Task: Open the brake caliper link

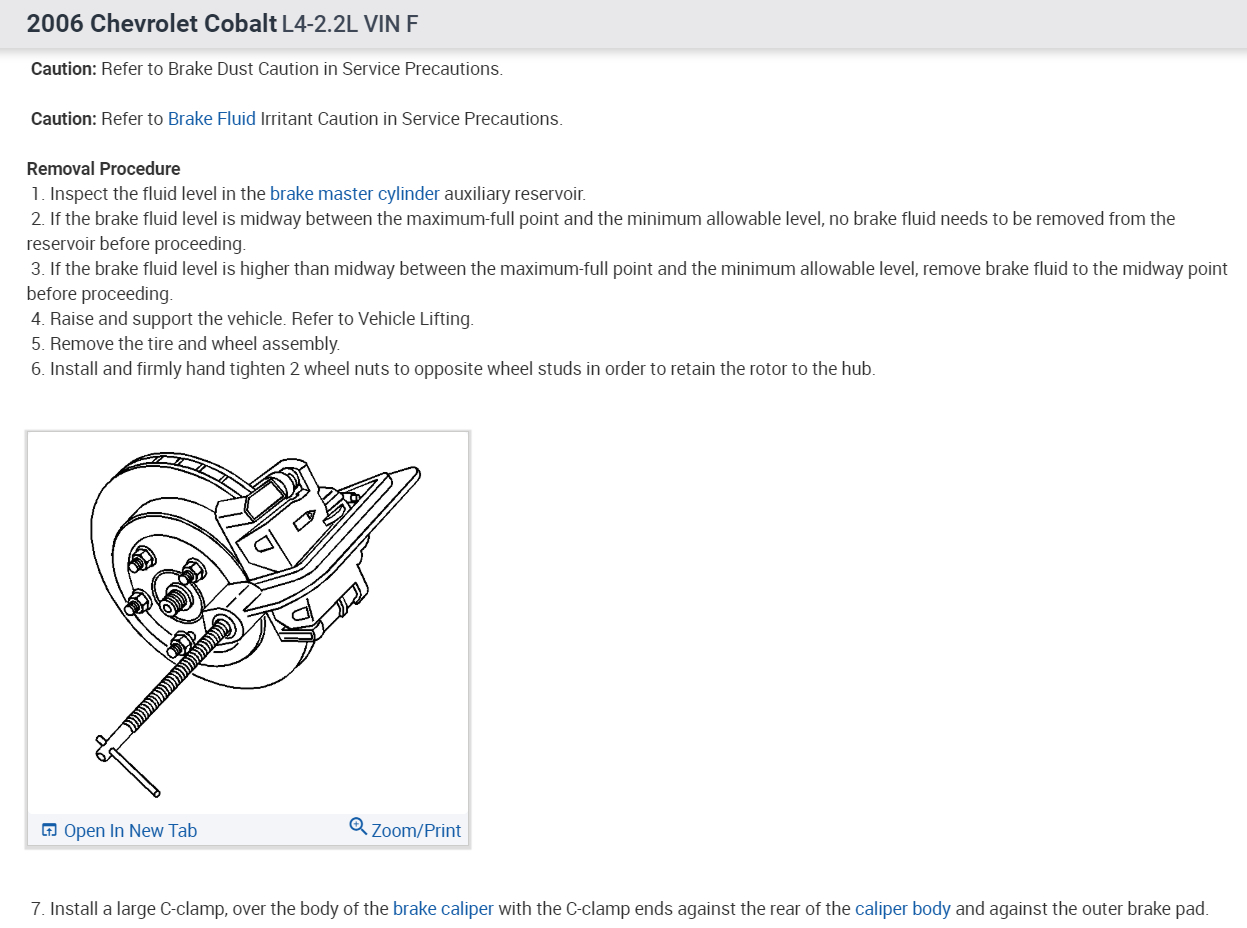Action: (x=443, y=909)
